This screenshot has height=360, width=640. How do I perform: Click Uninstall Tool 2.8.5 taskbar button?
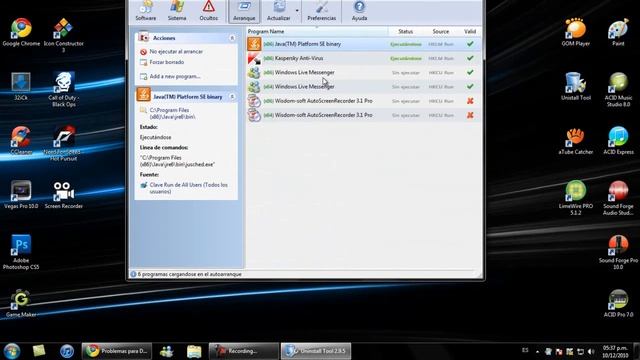point(316,351)
